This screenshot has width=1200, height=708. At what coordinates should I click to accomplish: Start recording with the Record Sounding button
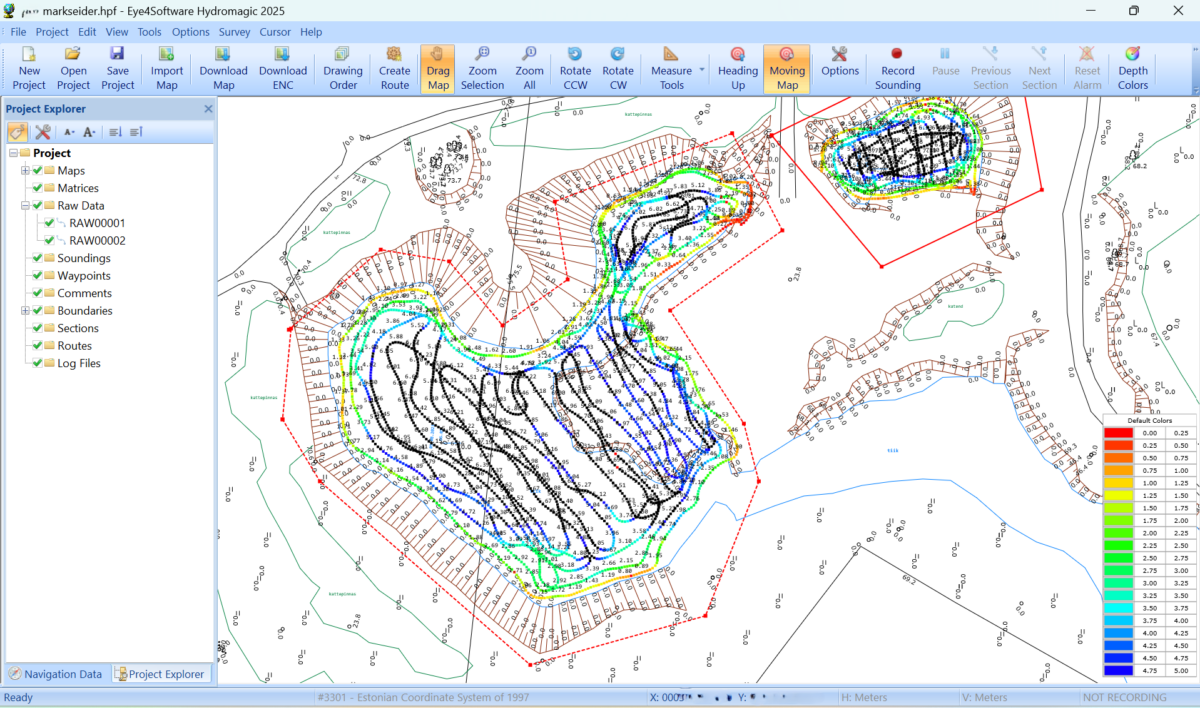[x=897, y=69]
